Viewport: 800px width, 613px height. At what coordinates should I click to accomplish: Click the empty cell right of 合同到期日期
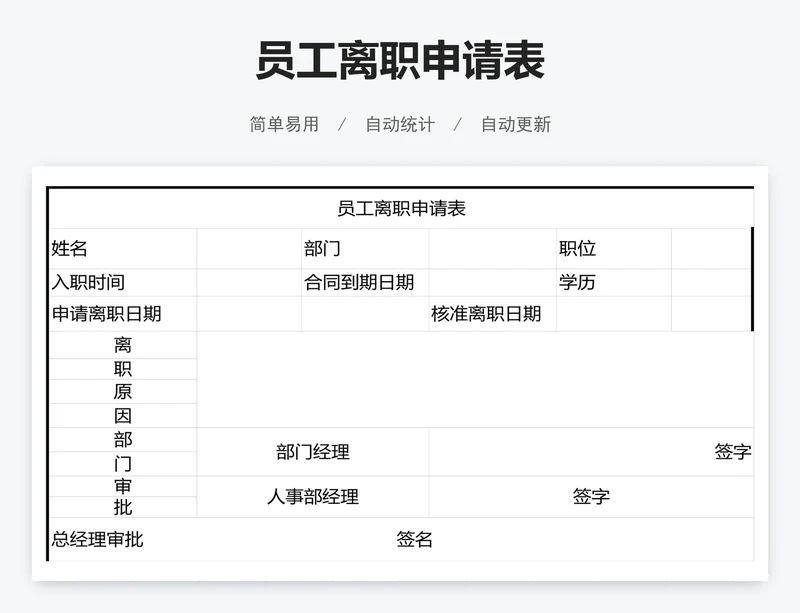[492, 282]
